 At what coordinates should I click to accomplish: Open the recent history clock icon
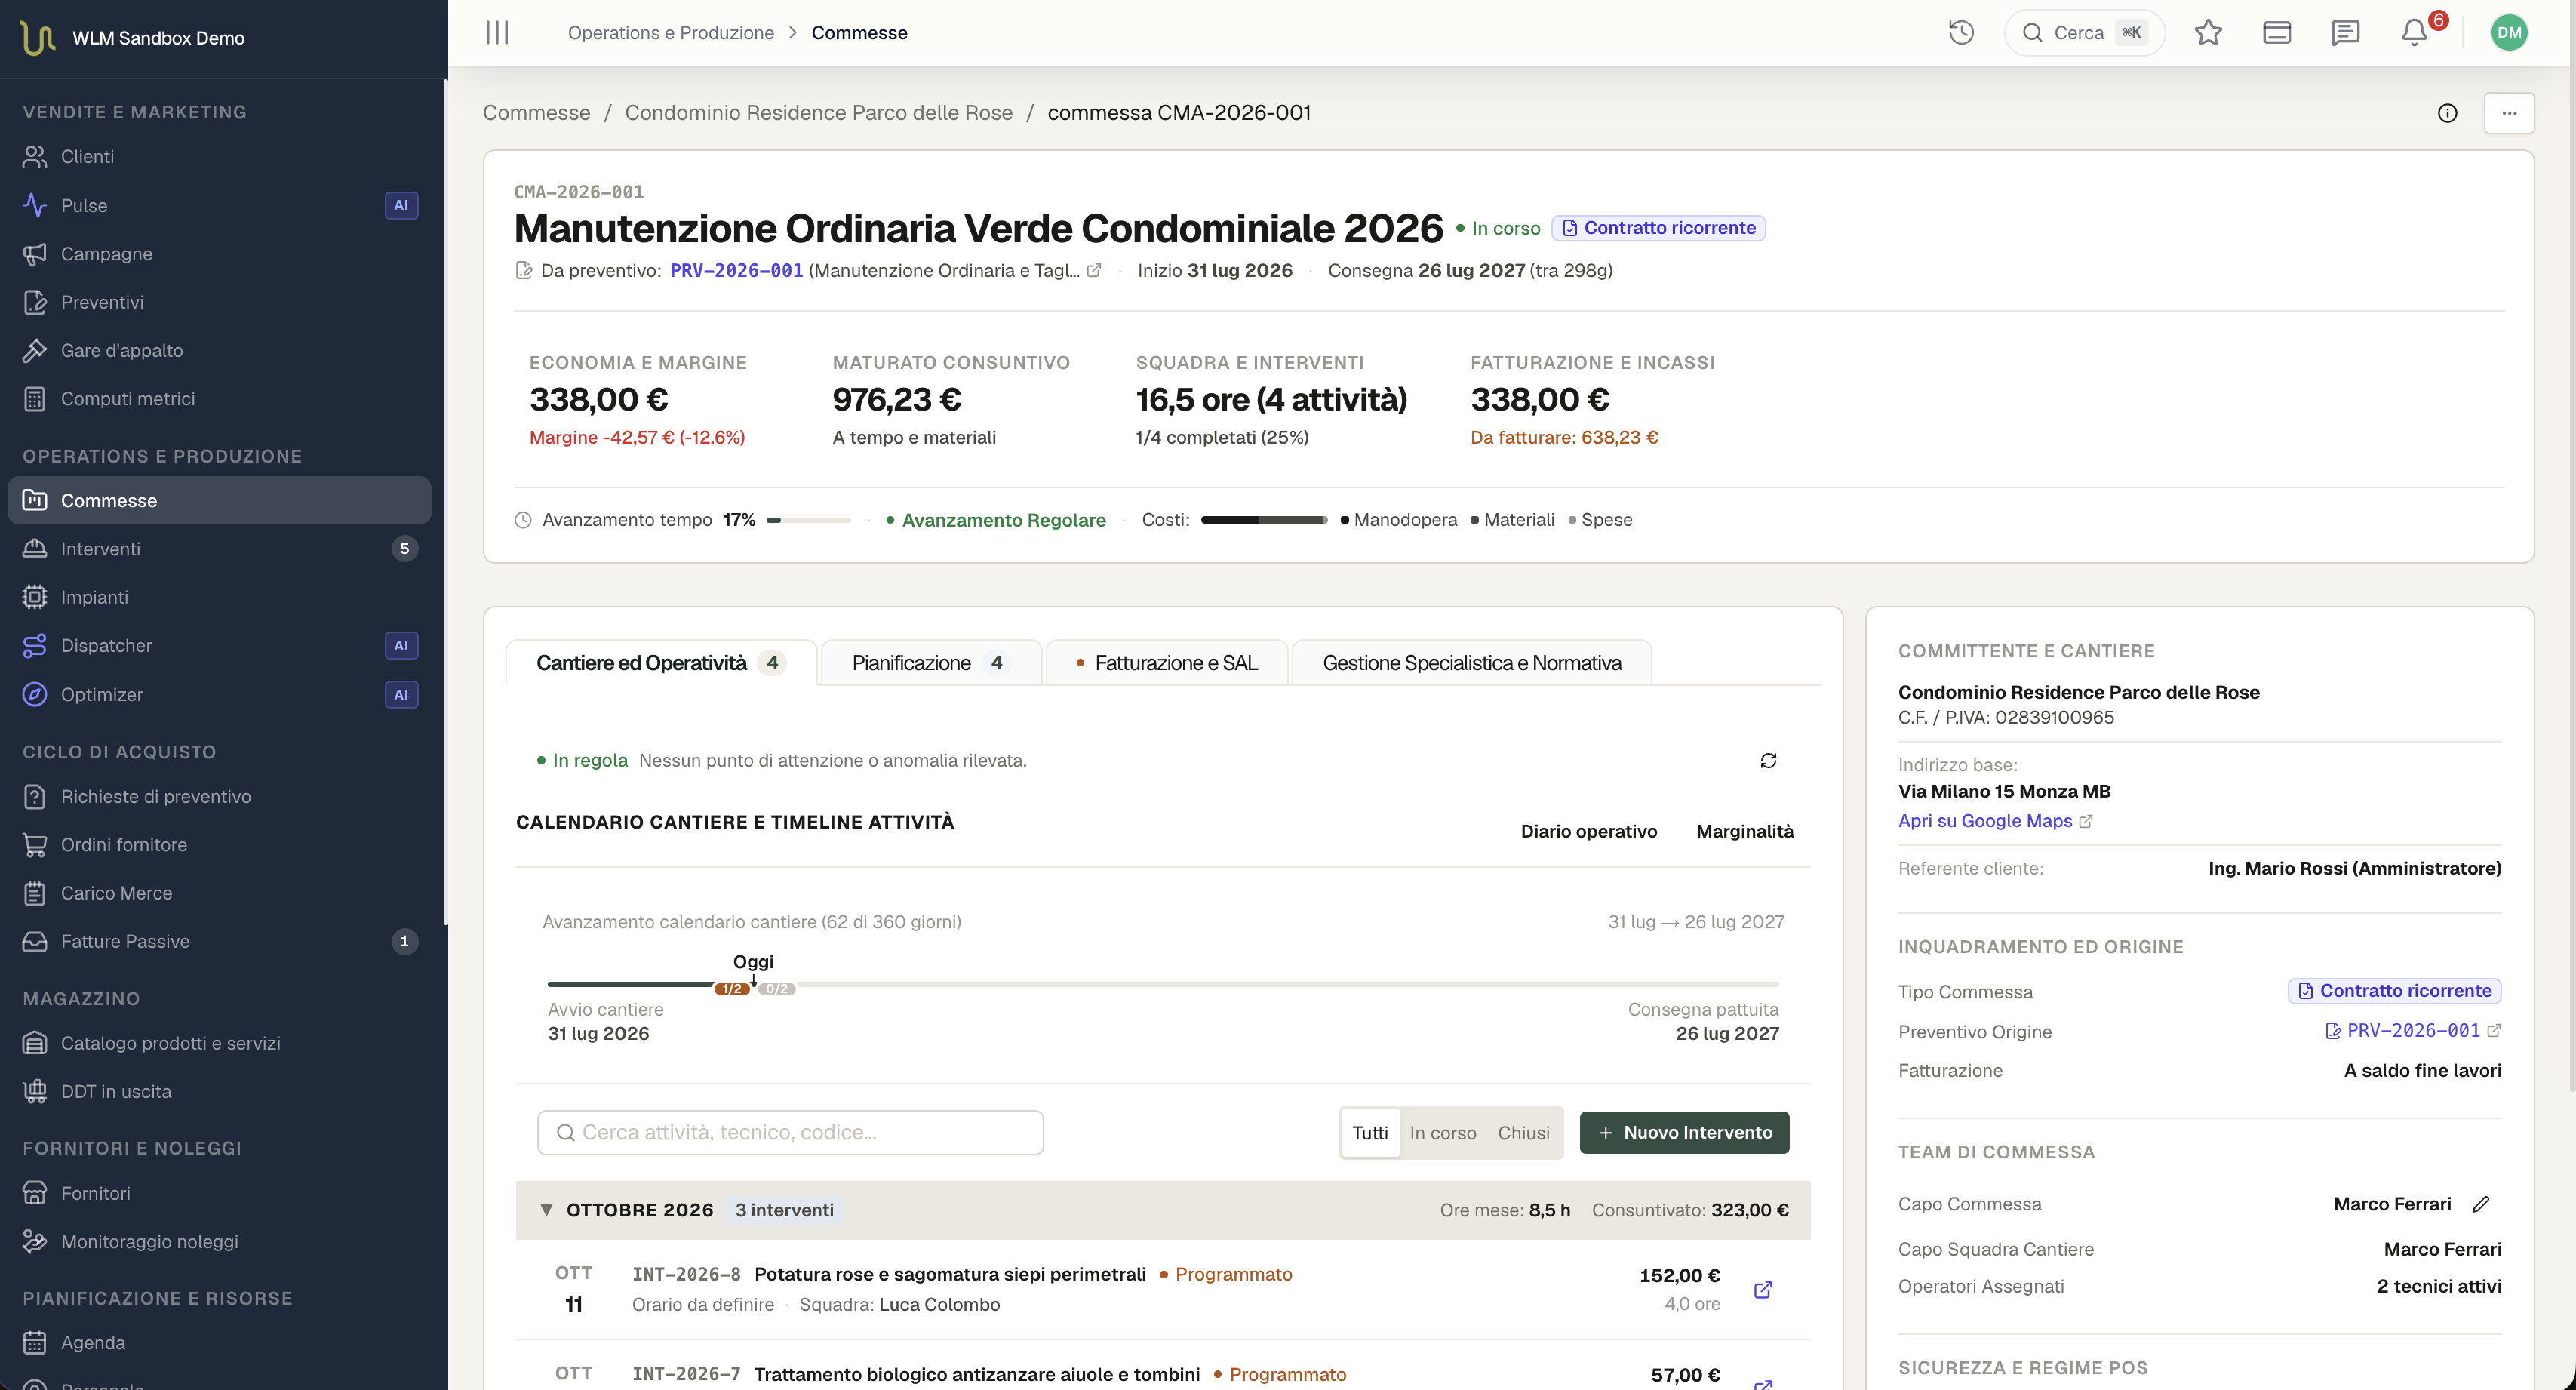pos(1961,33)
